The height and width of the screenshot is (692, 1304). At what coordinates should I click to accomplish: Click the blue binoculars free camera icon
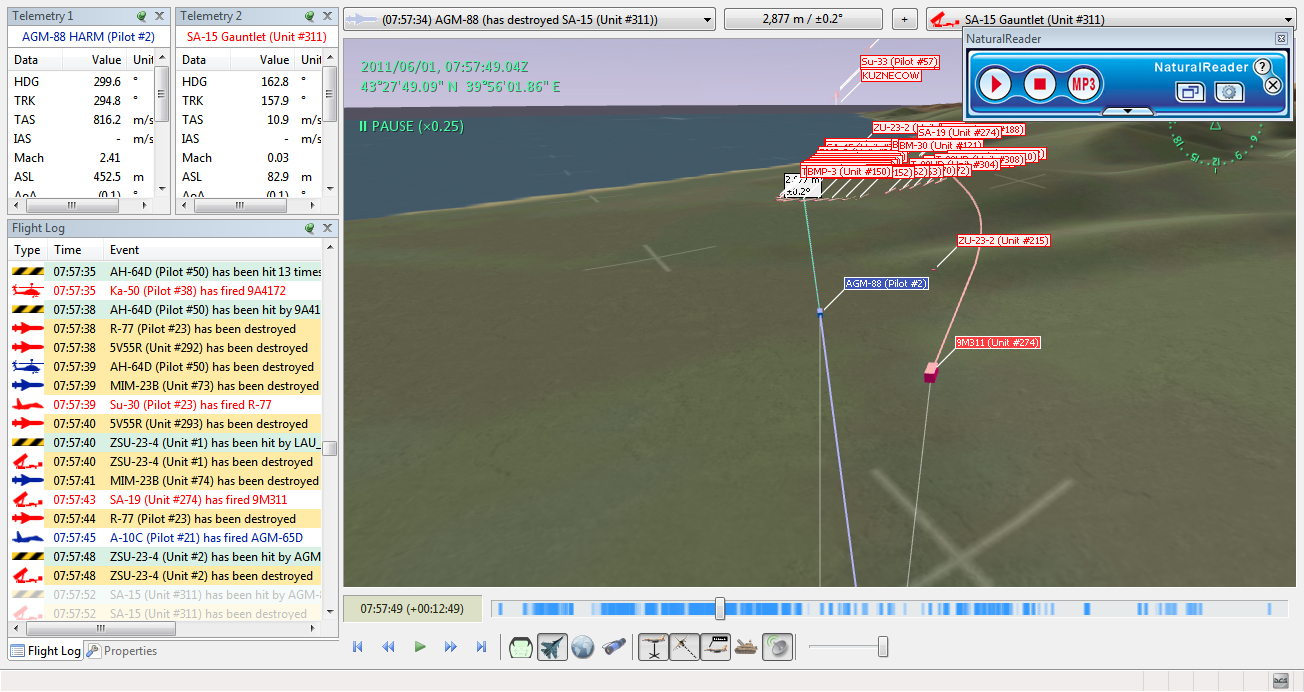point(613,647)
